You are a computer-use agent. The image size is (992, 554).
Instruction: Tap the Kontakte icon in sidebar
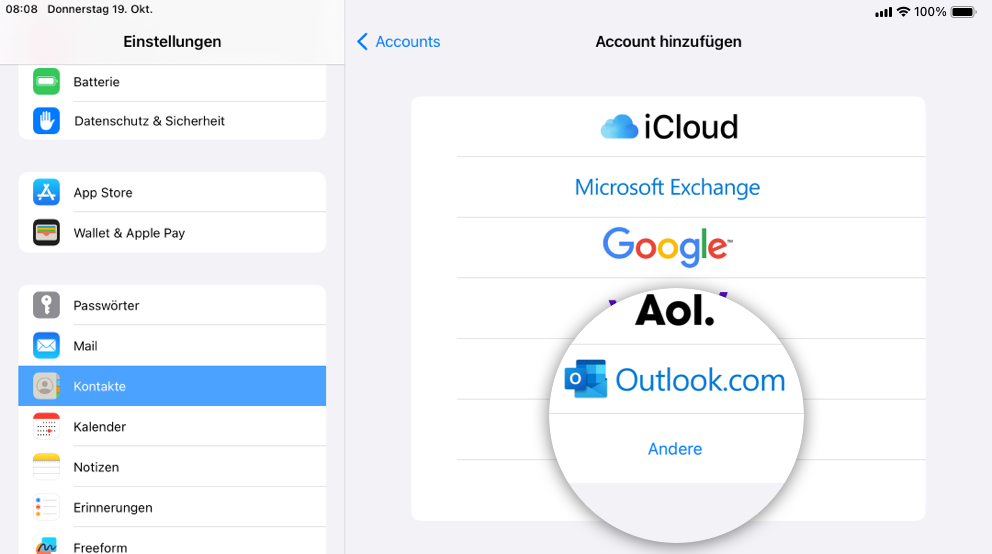46,386
